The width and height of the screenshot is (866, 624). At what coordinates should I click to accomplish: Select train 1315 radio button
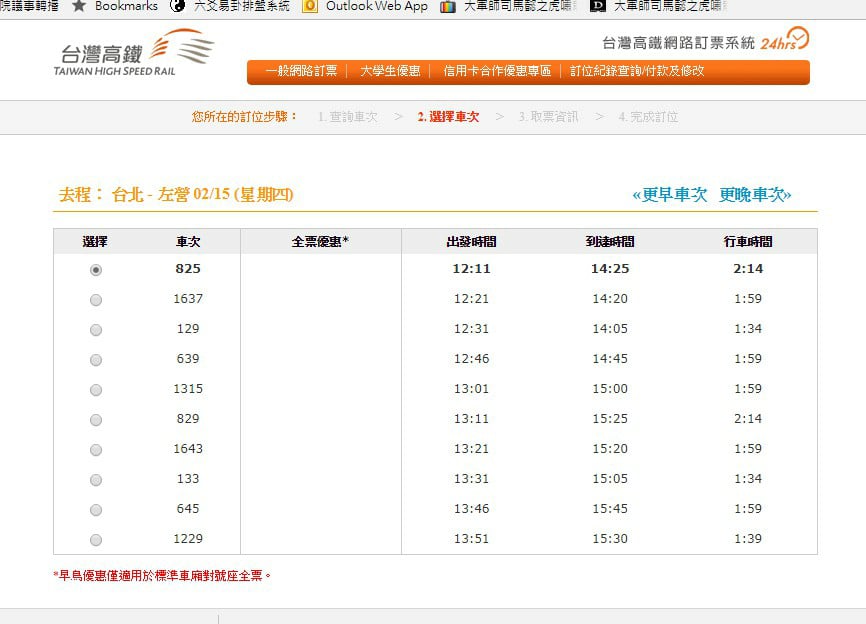(x=96, y=390)
